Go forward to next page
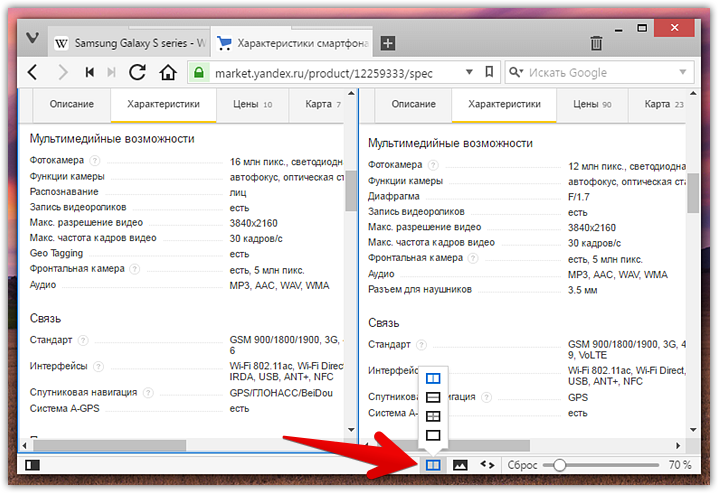Image resolution: width=718 pixels, height=493 pixels. click(x=63, y=72)
